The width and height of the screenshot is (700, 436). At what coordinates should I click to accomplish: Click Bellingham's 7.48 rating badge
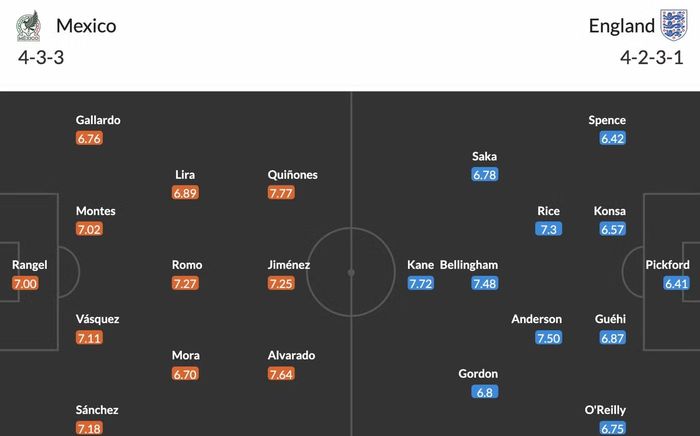point(485,283)
